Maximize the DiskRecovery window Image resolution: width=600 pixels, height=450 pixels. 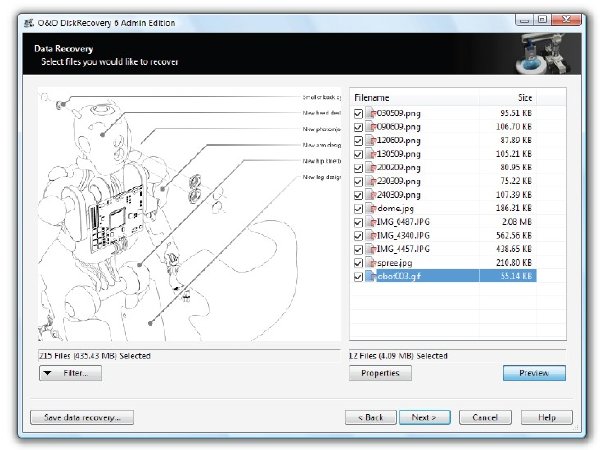tap(542, 19)
